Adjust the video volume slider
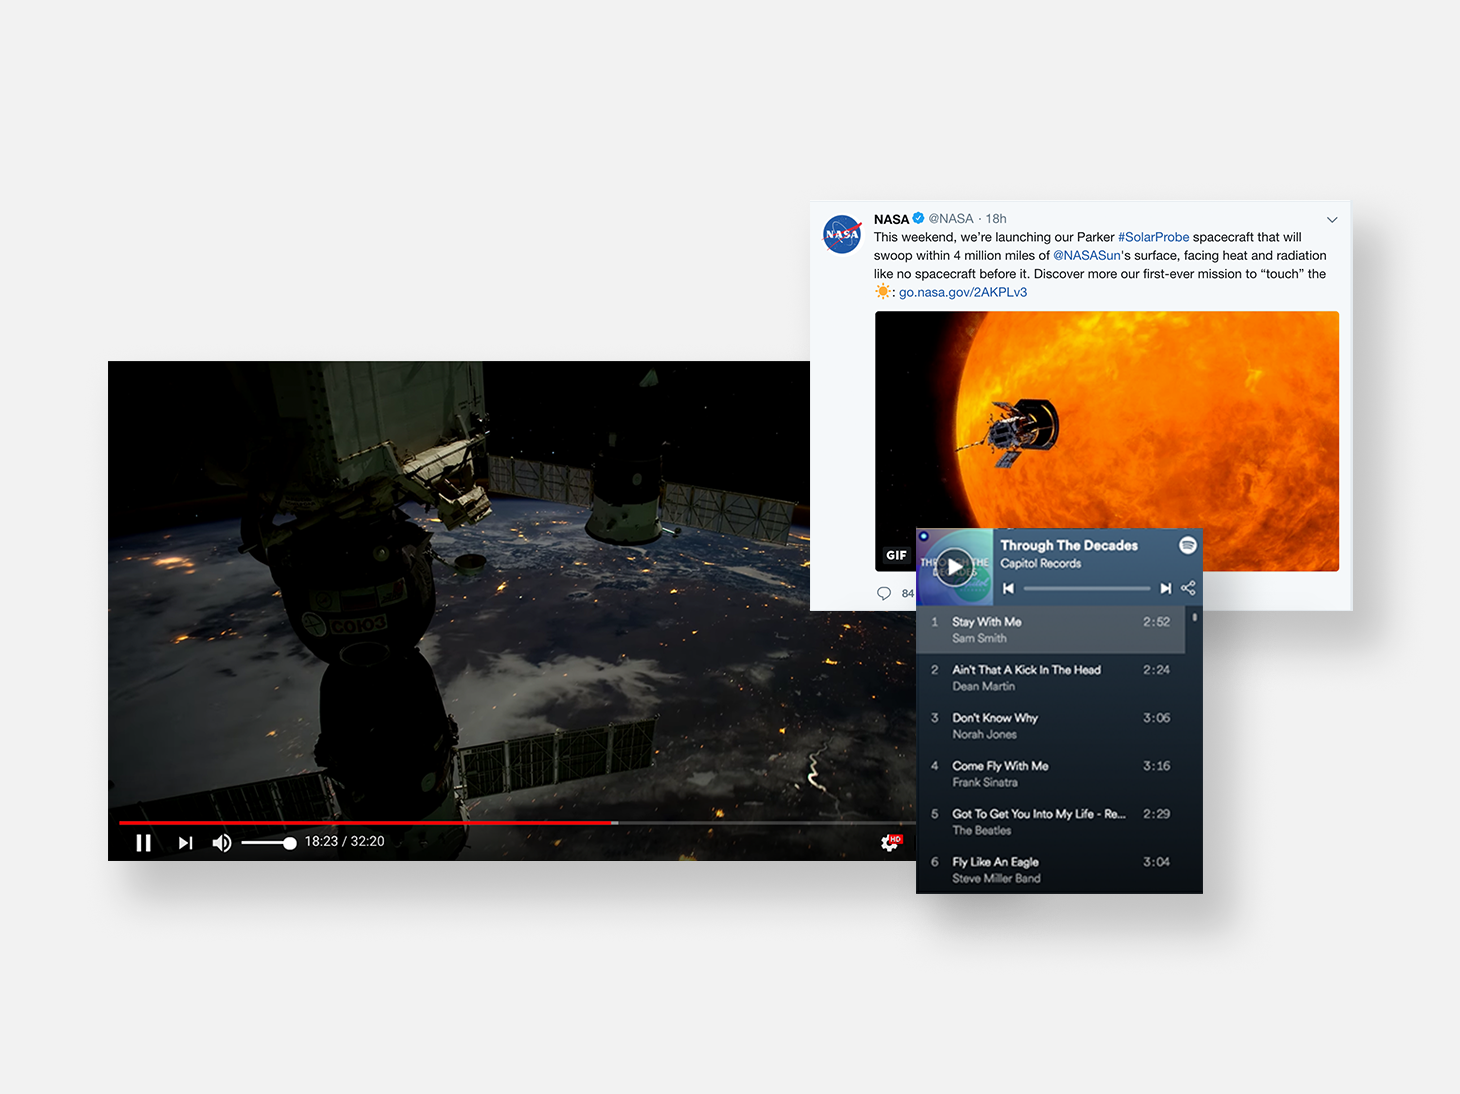 269,843
